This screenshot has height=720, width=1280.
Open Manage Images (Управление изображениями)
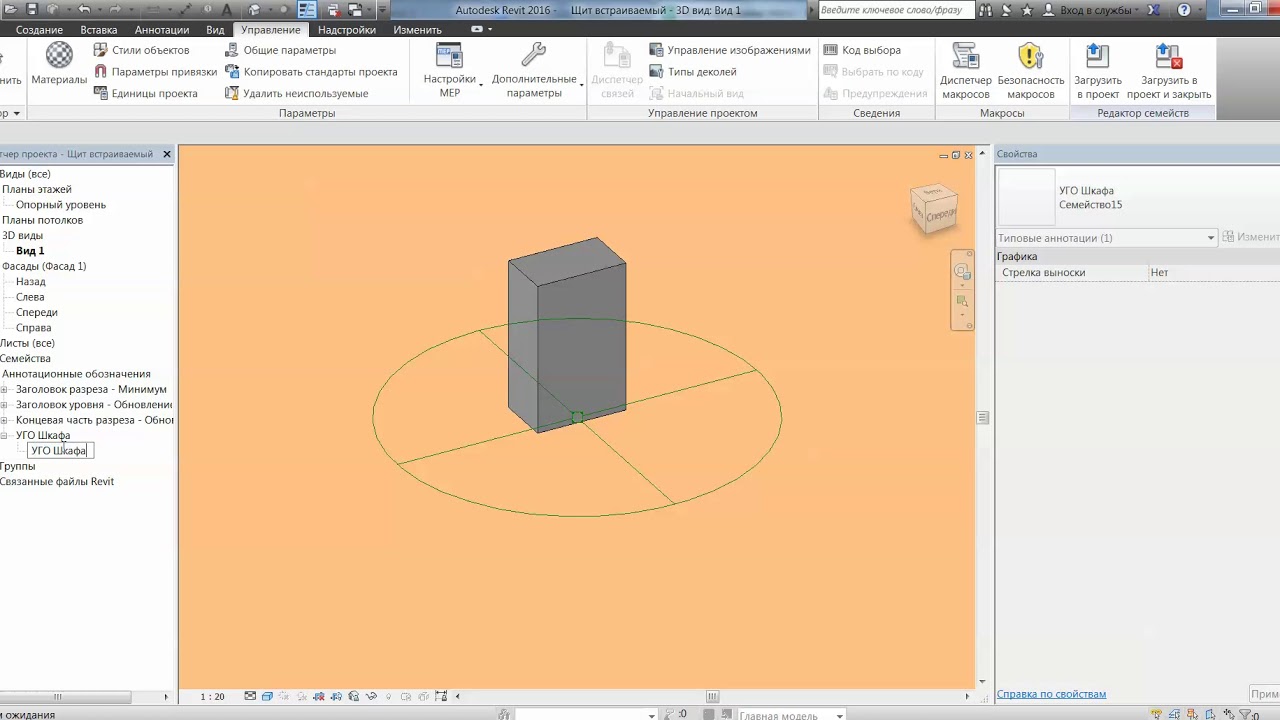click(x=729, y=50)
